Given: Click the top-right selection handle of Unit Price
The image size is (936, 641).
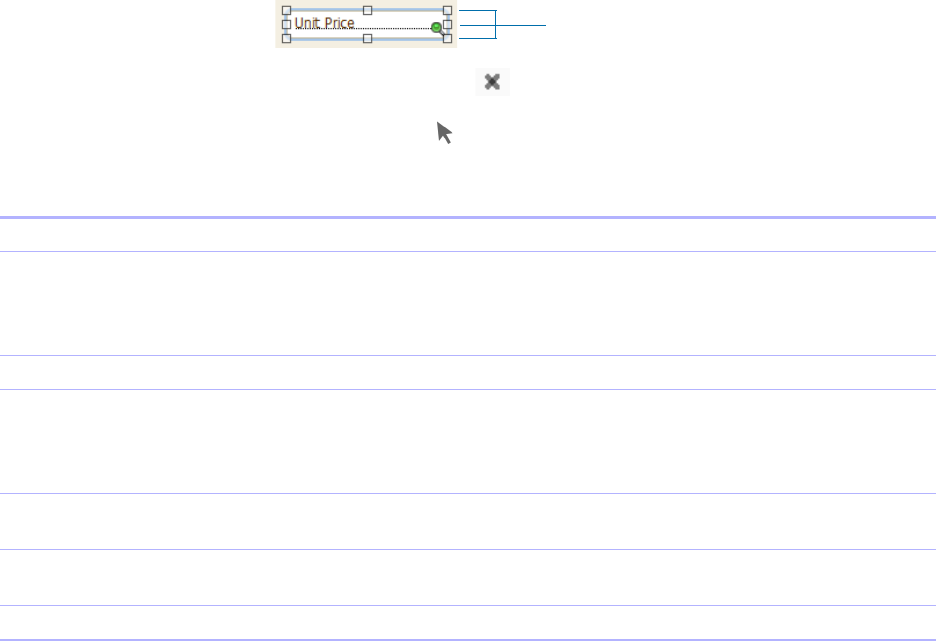Looking at the screenshot, I should 448,10.
